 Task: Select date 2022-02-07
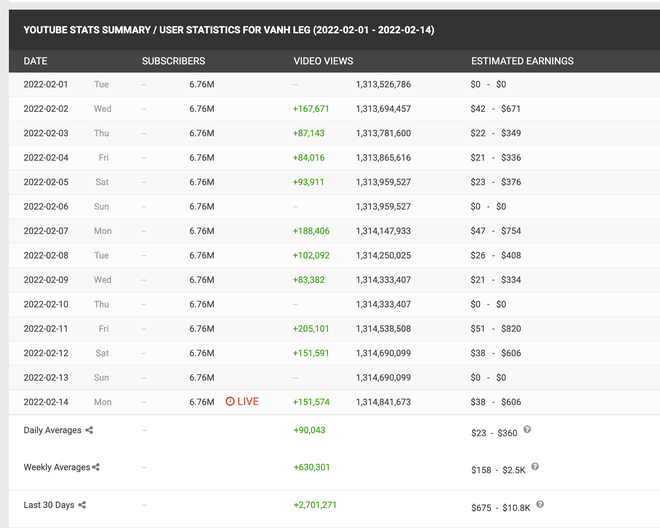tap(45, 231)
